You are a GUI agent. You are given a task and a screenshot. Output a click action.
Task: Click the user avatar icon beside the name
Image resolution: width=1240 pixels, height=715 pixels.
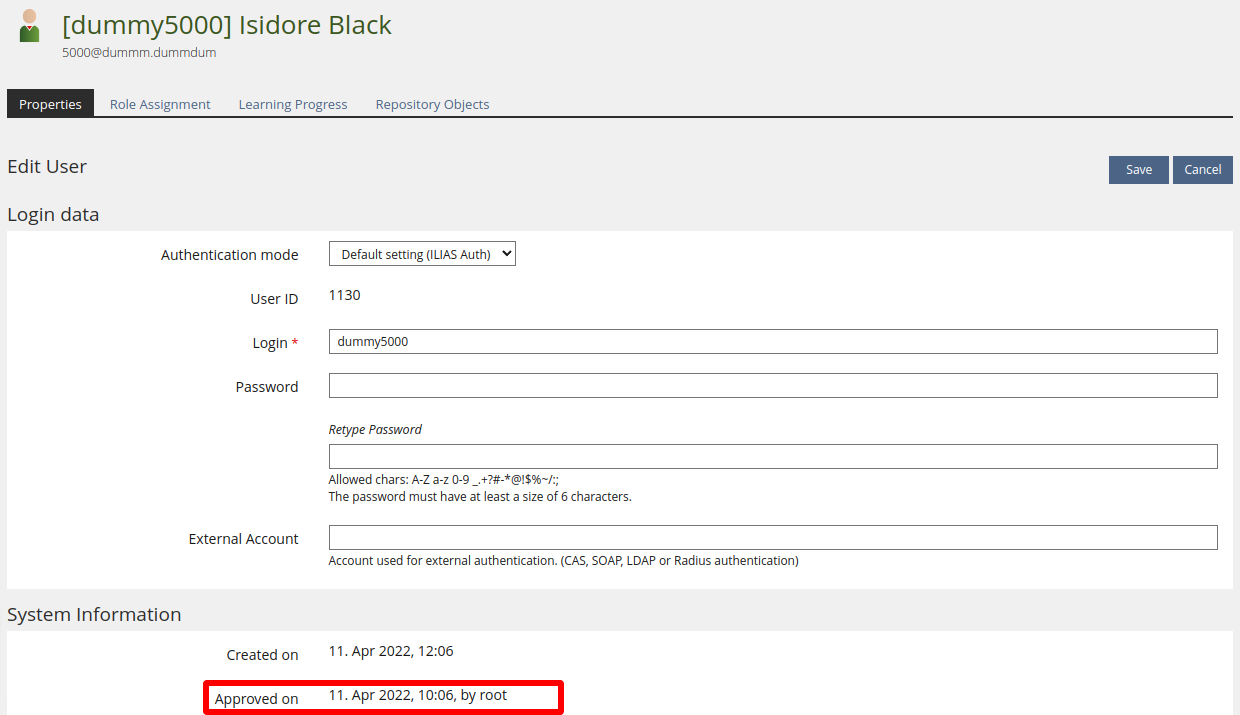[x=29, y=27]
